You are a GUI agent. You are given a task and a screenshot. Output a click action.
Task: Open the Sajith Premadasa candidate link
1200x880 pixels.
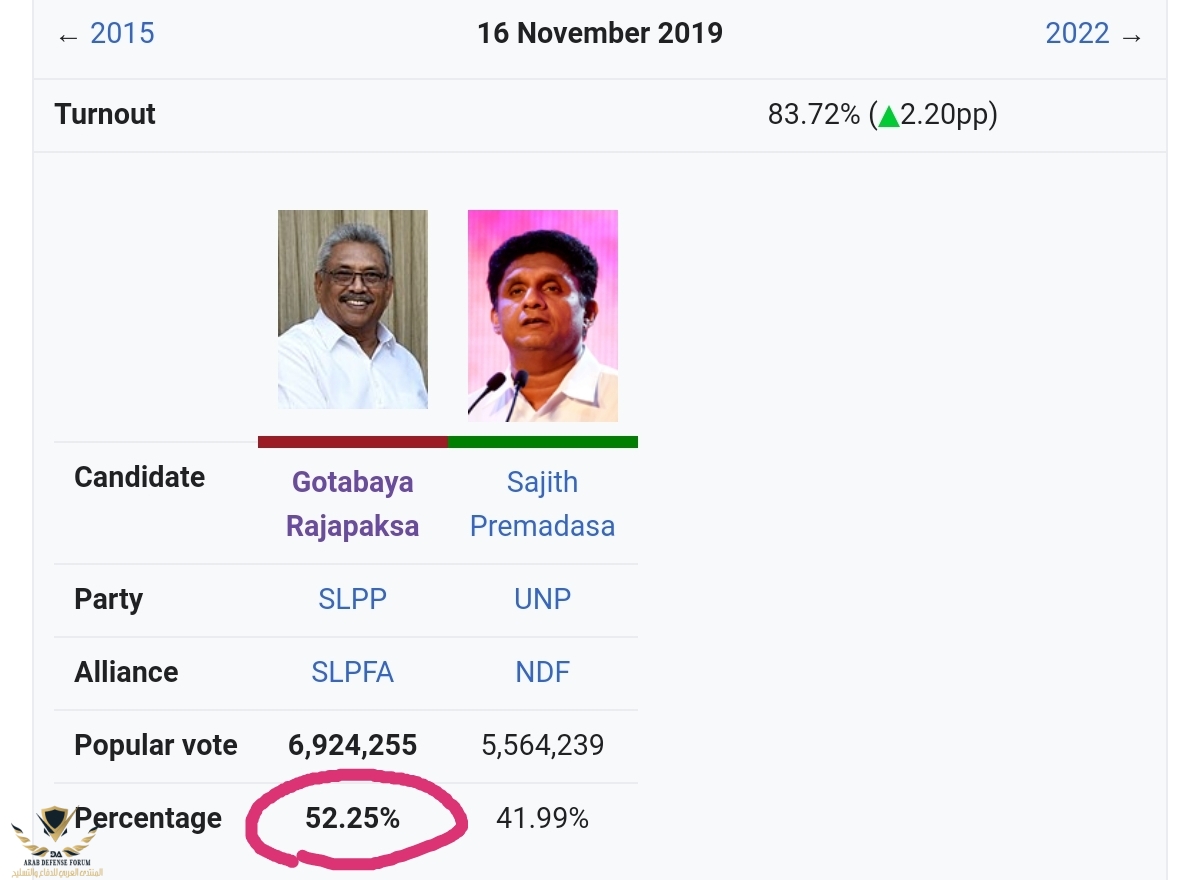pos(543,504)
